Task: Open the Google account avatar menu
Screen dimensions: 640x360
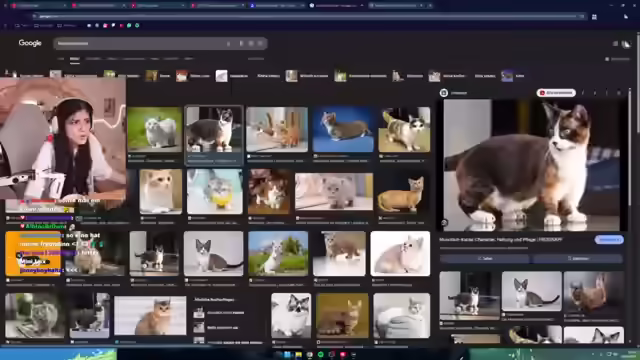Action: tap(626, 44)
